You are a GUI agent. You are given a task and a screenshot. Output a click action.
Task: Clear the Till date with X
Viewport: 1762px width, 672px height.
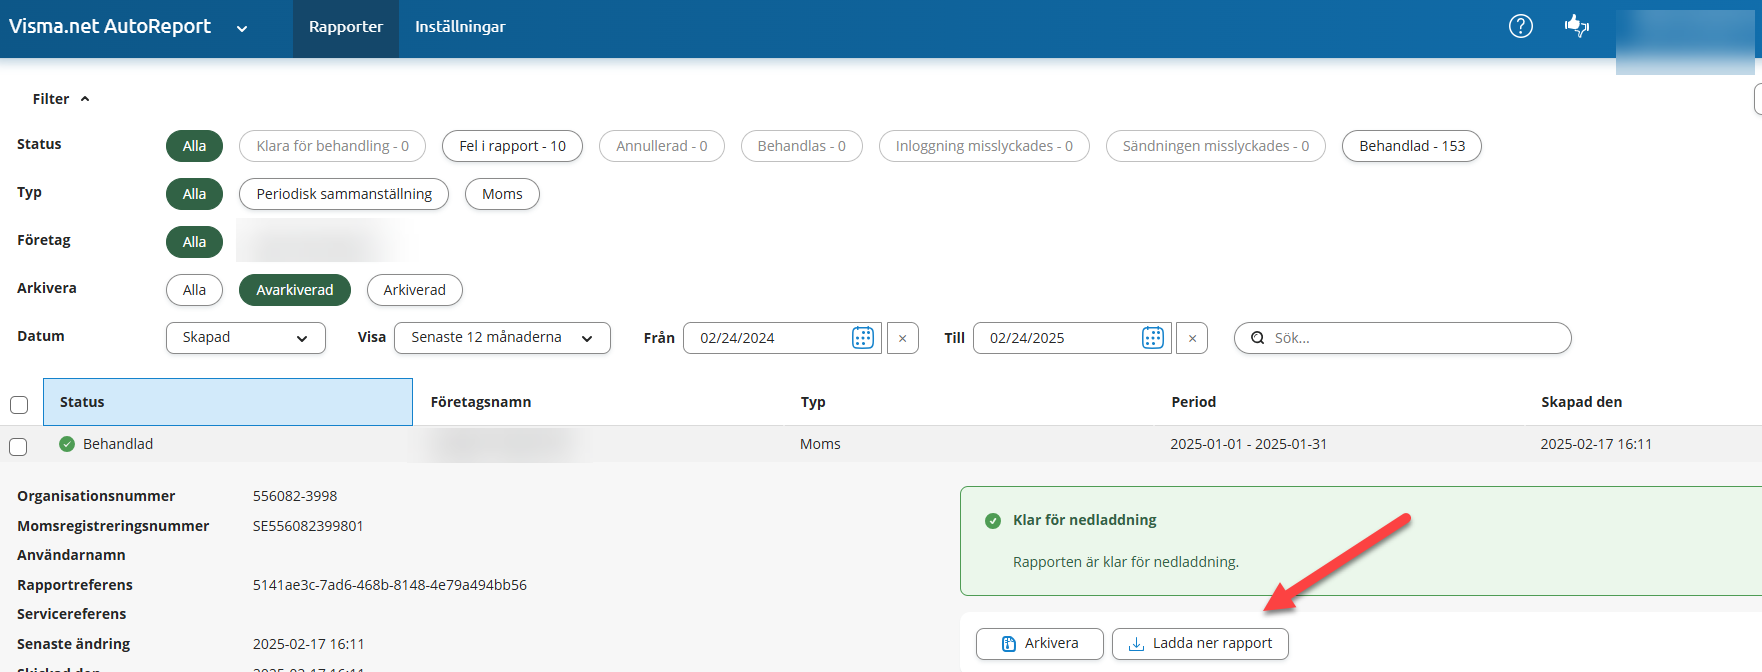(1192, 338)
